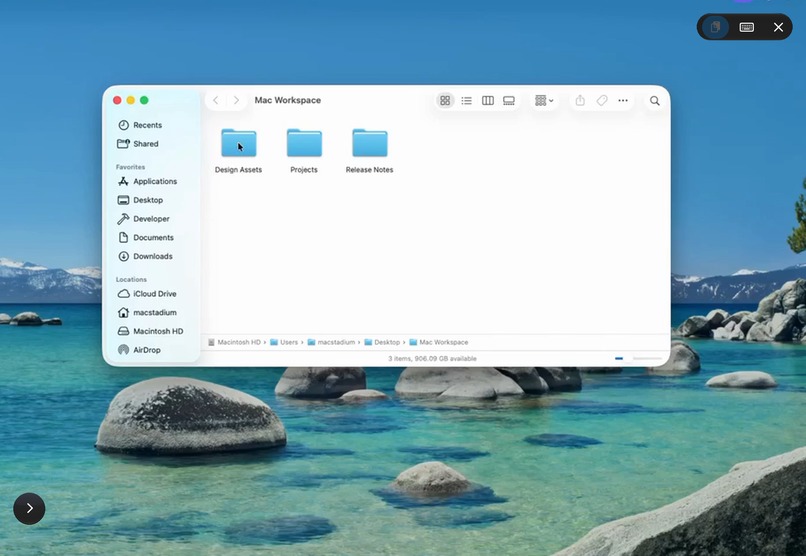Open the Group By dropdown

(544, 101)
